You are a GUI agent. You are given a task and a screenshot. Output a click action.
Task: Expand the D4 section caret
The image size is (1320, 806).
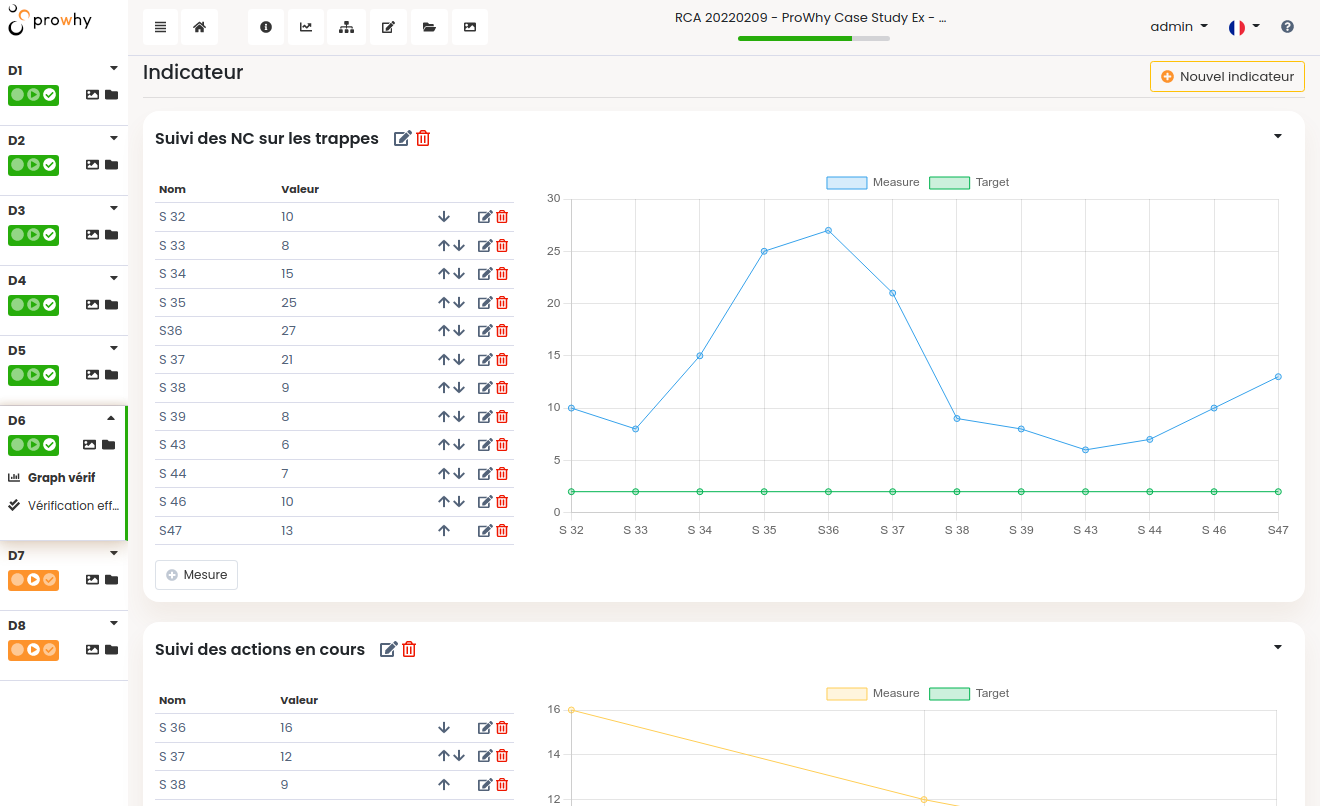(114, 279)
